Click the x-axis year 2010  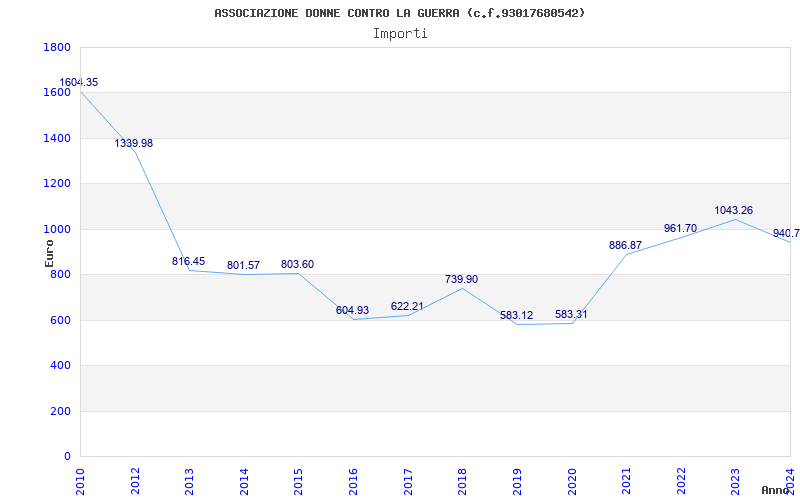coord(80,481)
